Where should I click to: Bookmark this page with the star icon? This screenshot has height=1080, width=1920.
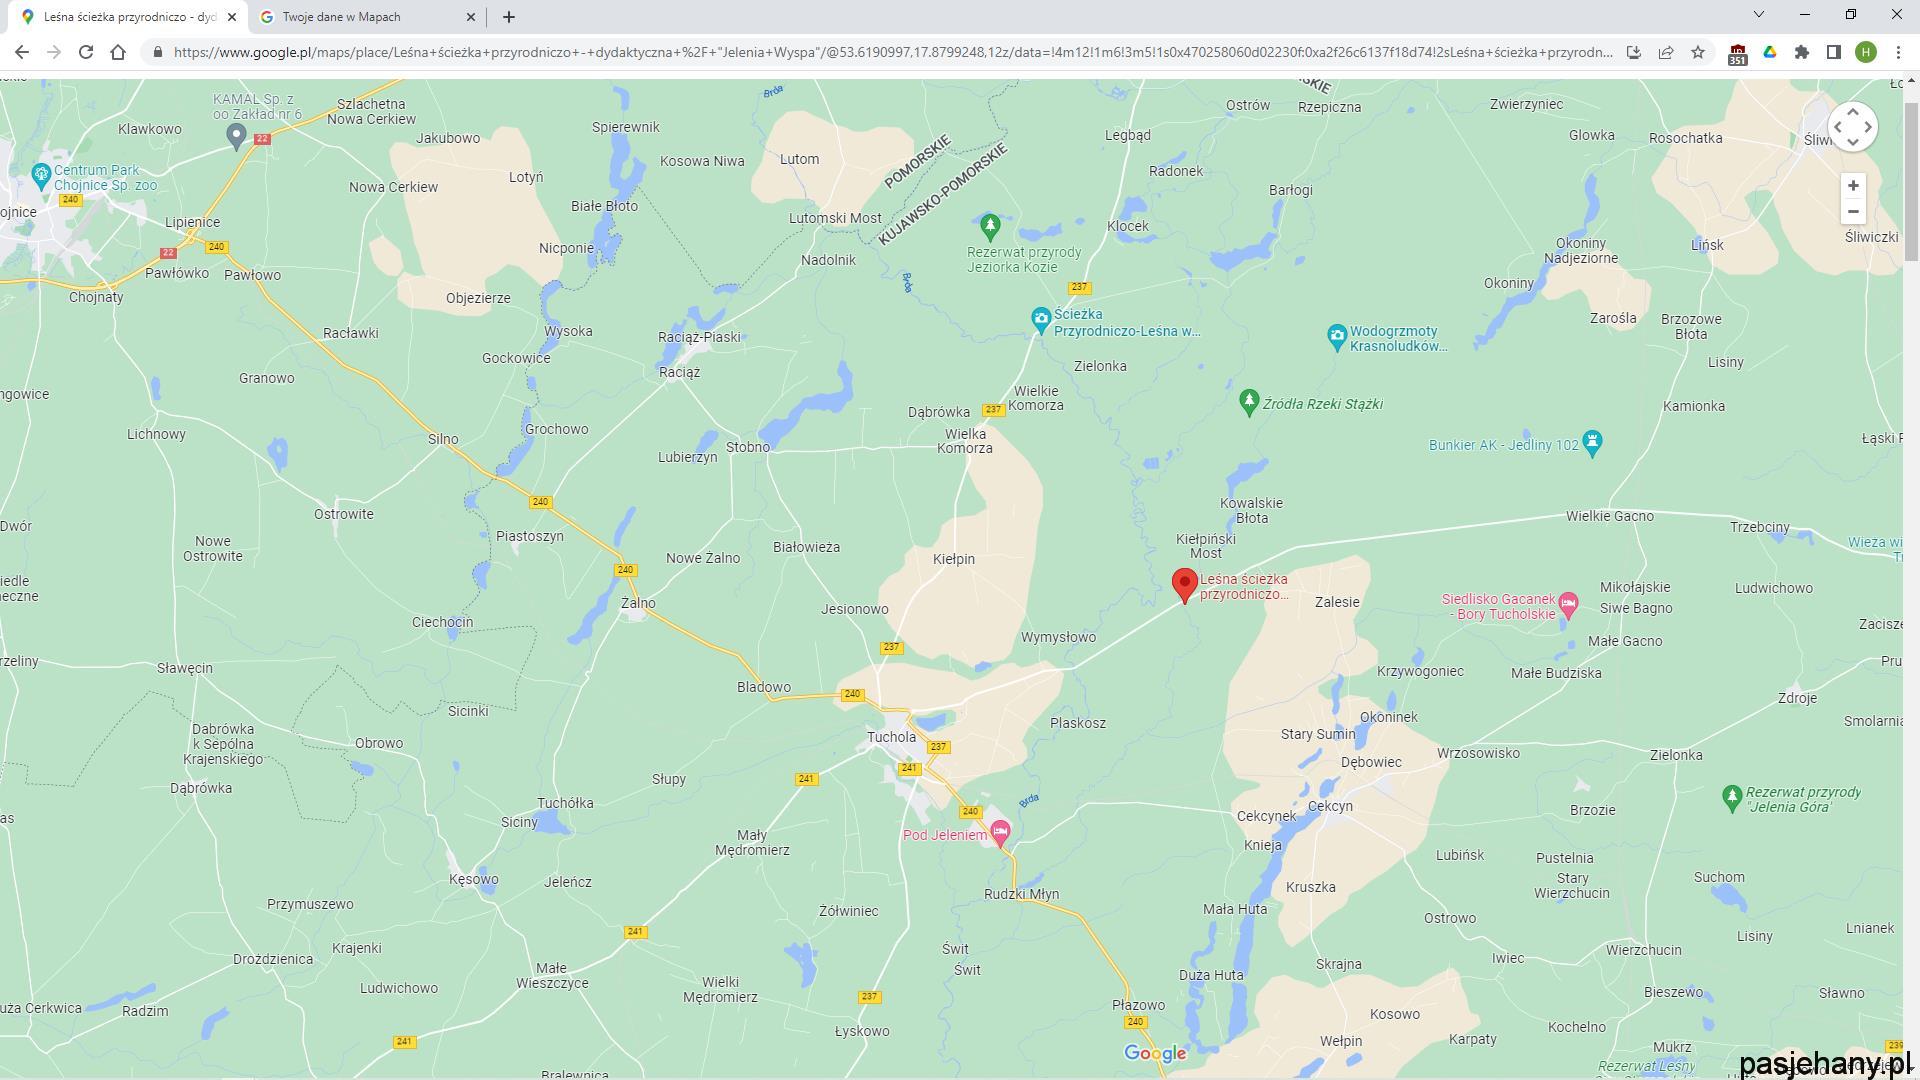click(x=1698, y=52)
